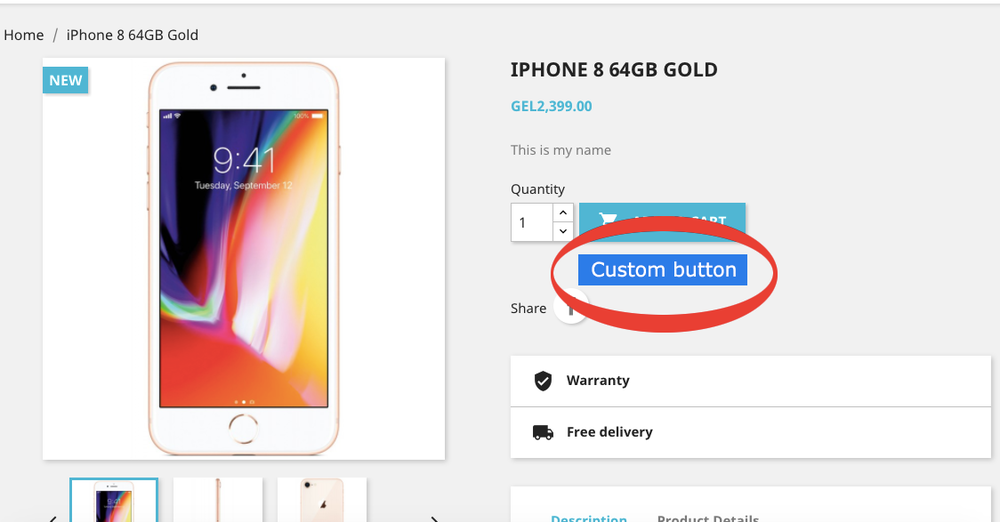Select the side-view iPhone thumbnail

(218, 500)
